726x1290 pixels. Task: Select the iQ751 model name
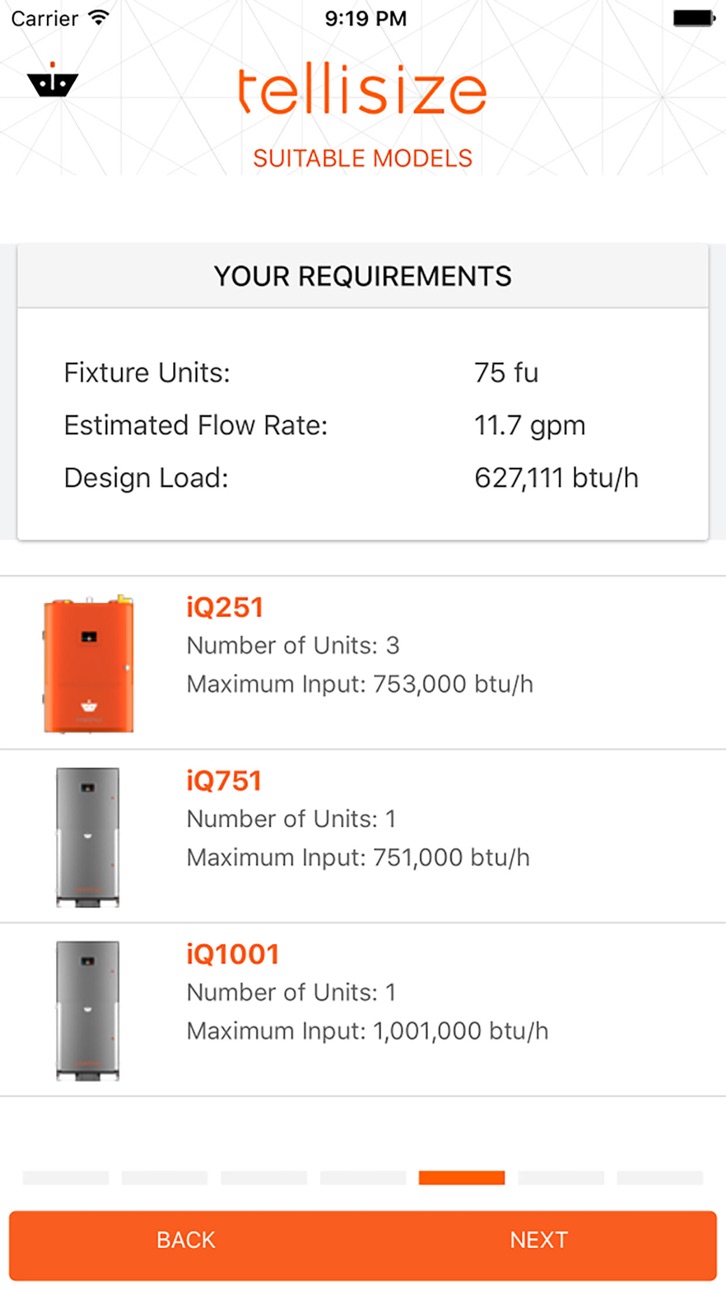[224, 780]
